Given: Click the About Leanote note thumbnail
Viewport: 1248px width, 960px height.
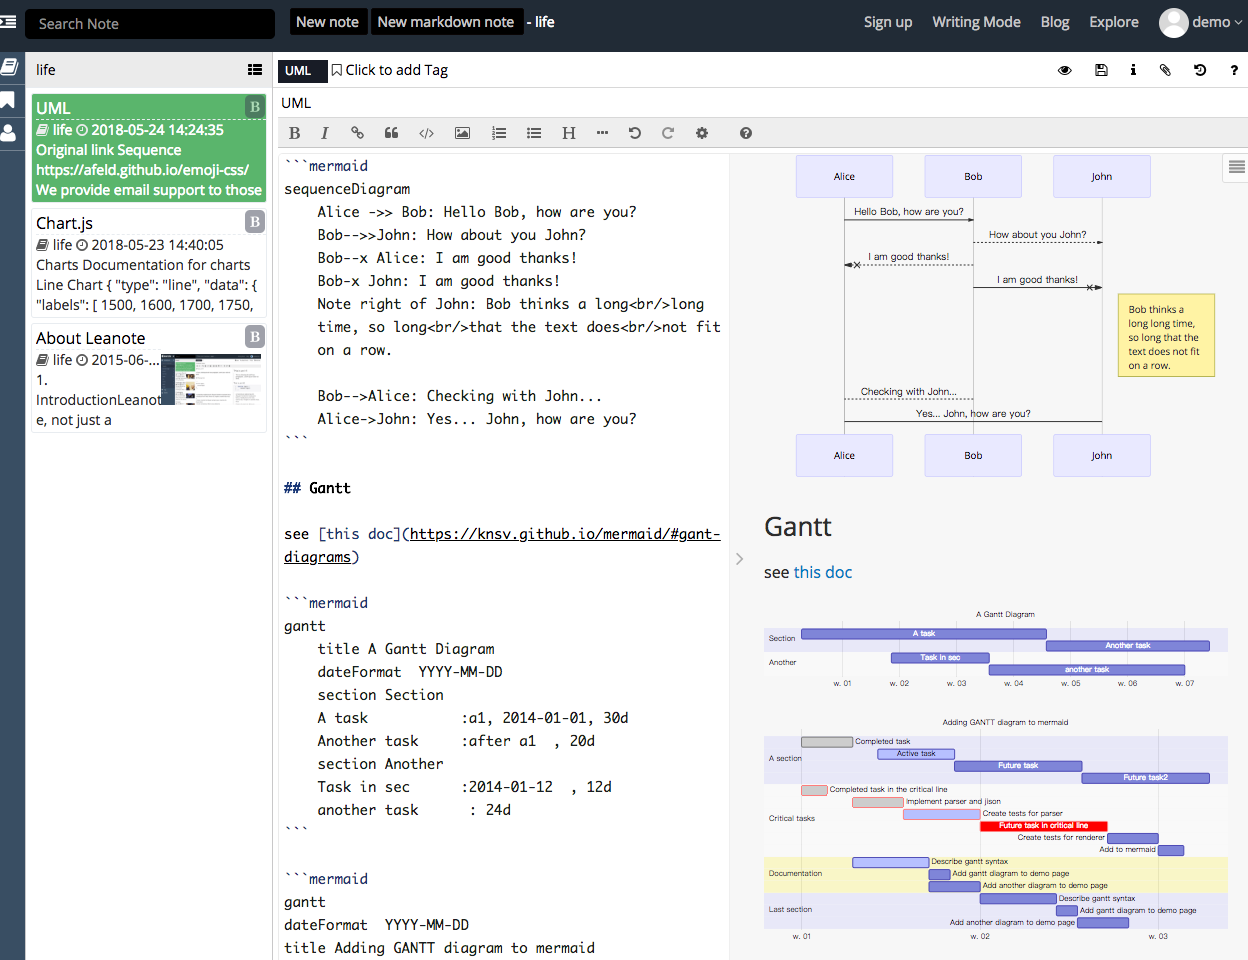Looking at the screenshot, I should click(x=212, y=379).
